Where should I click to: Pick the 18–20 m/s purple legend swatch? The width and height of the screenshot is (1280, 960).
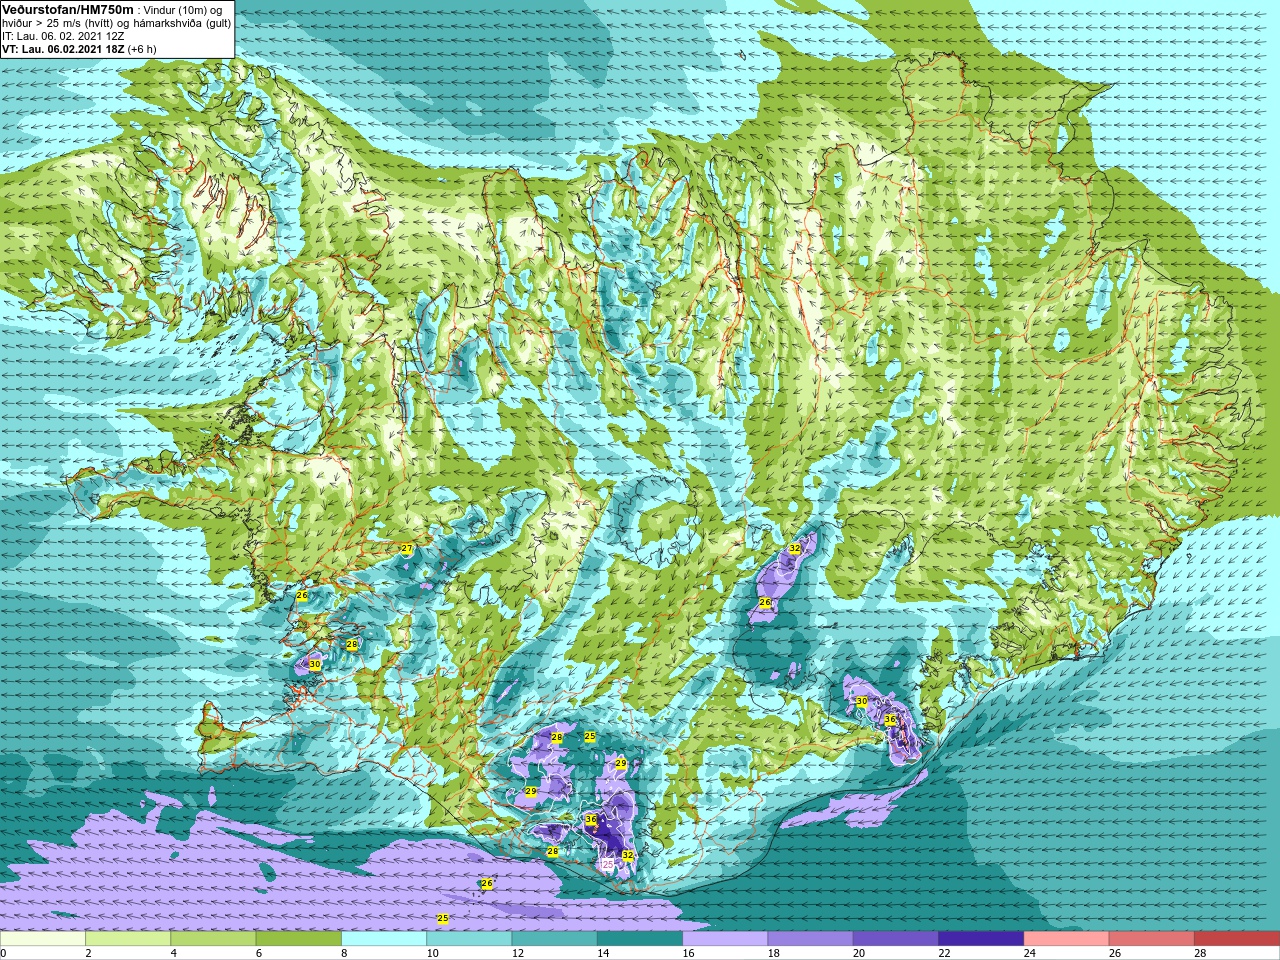pyautogui.click(x=810, y=939)
